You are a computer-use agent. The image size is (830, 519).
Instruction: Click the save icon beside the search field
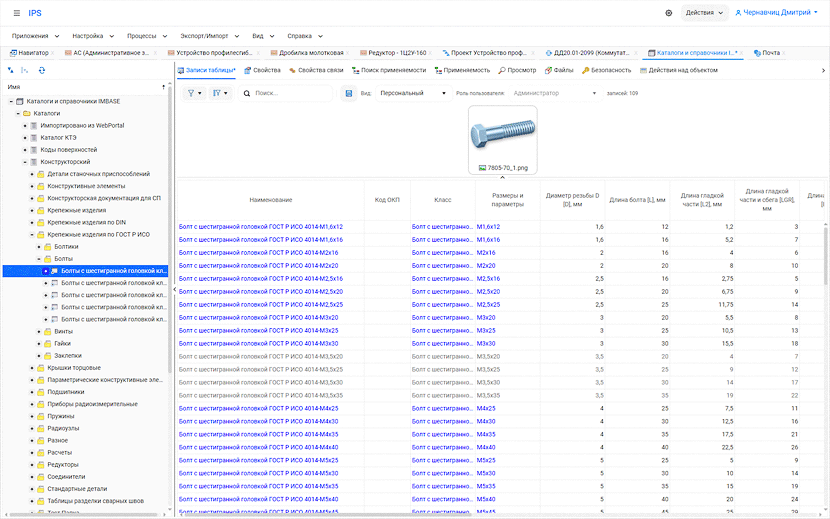[x=348, y=93]
